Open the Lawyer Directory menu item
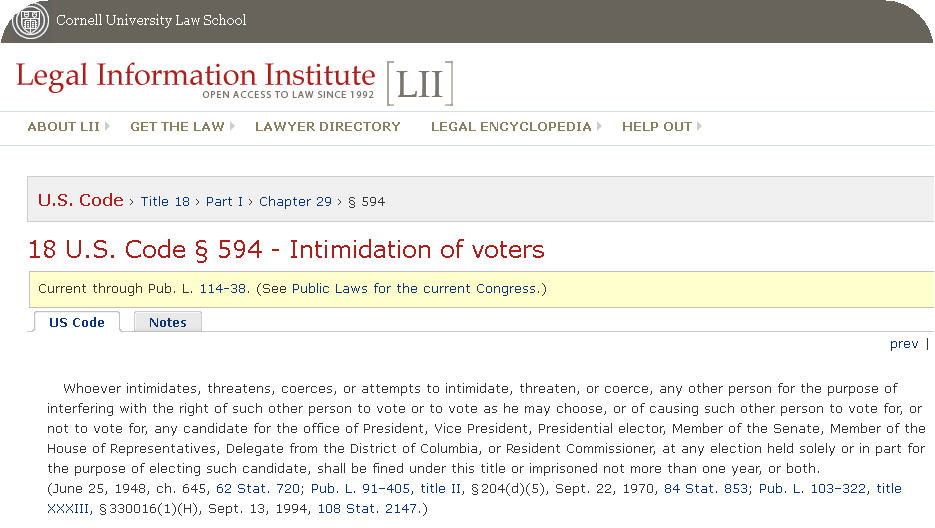935x528 pixels. point(327,126)
